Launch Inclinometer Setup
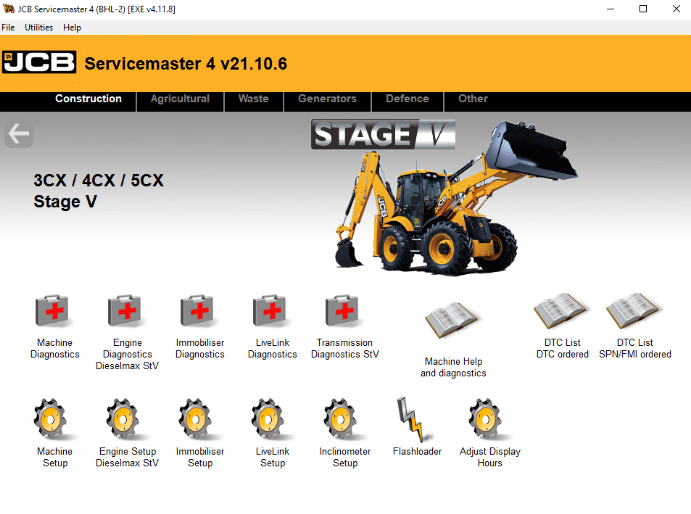 point(344,421)
